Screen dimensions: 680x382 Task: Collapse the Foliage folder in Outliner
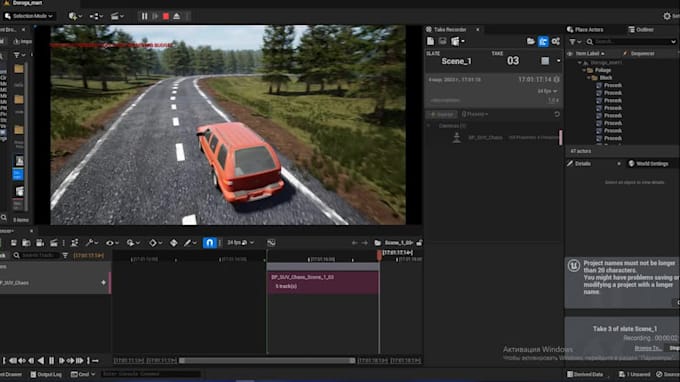point(584,70)
